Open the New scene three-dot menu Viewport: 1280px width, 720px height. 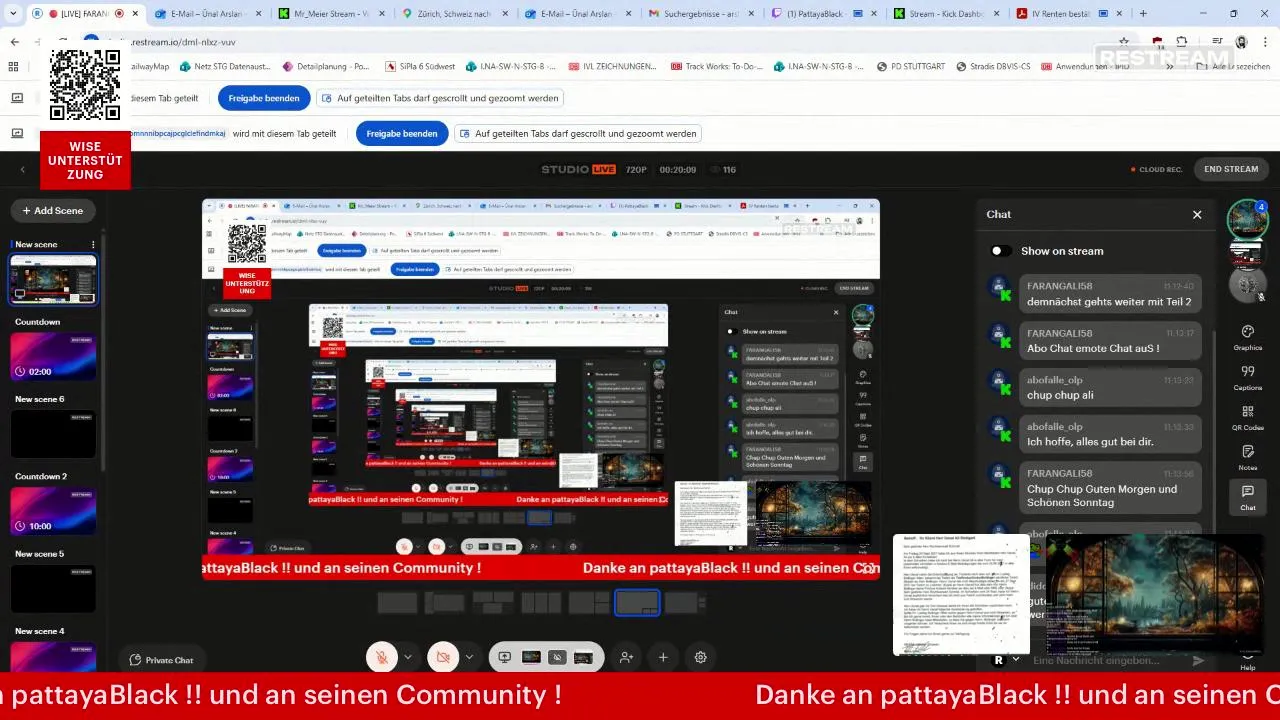pyautogui.click(x=93, y=244)
